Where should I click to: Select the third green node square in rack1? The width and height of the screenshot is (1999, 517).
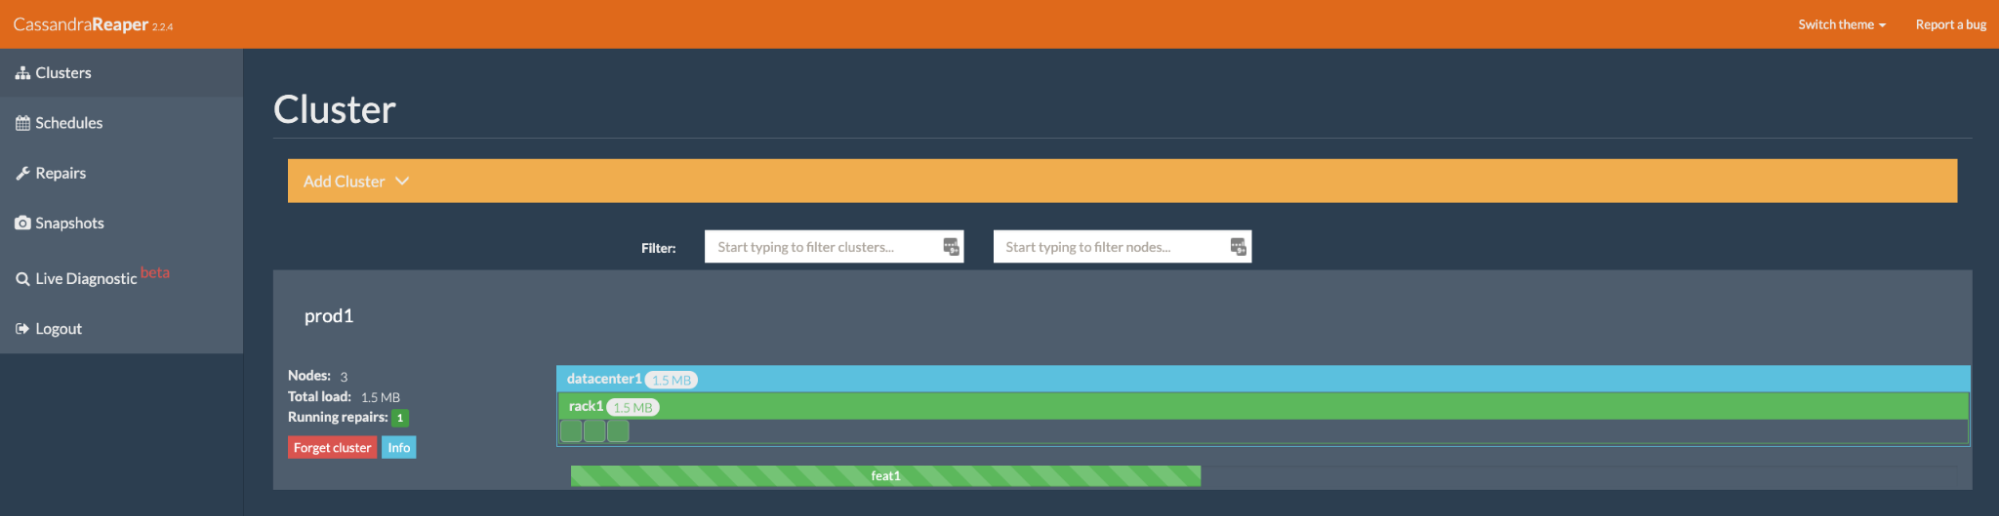tap(618, 431)
